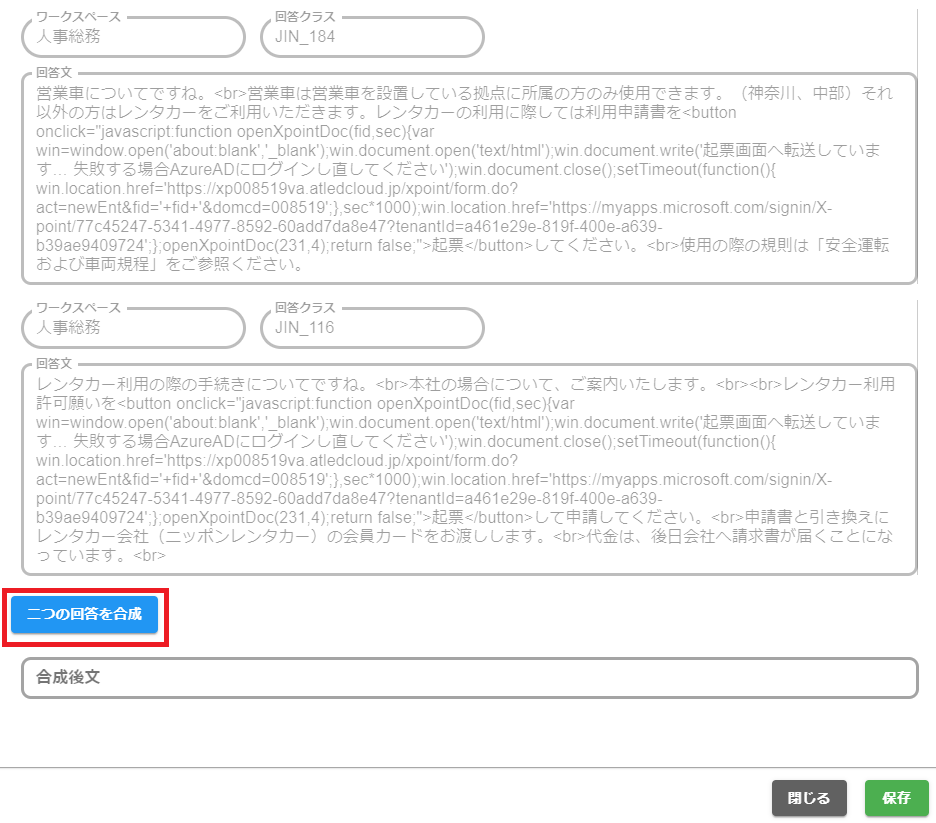
Task: Select the lower ワークスペース field showing 人事総務
Action: tap(132, 327)
